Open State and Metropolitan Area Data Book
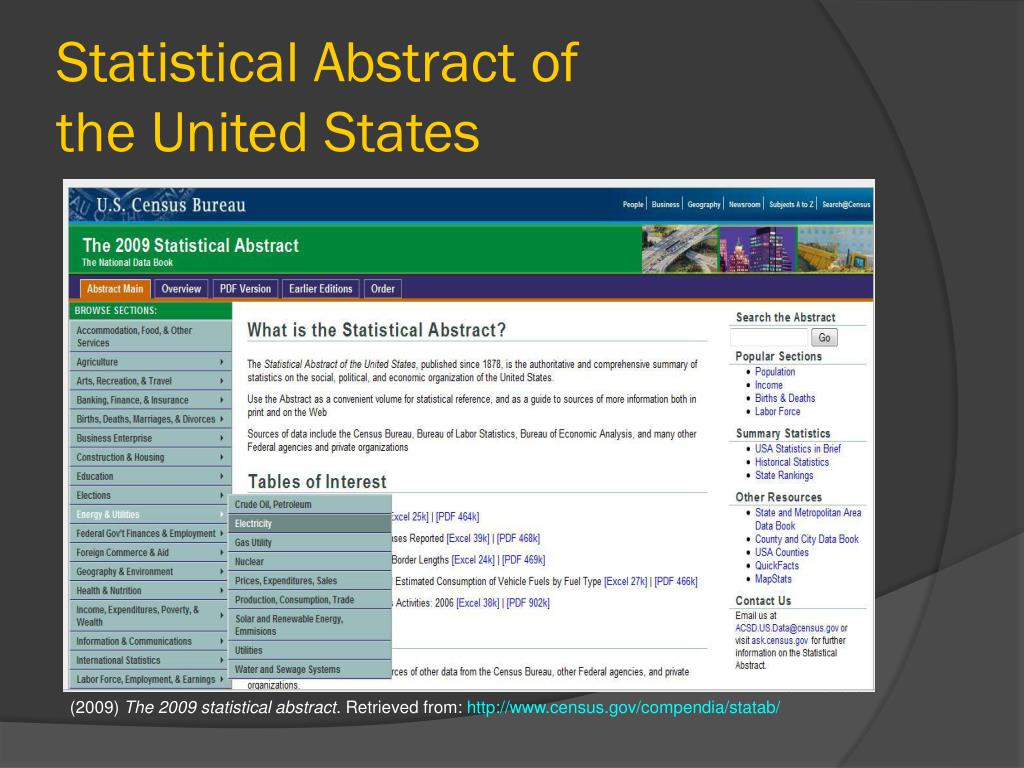This screenshot has width=1024, height=768. (x=808, y=519)
